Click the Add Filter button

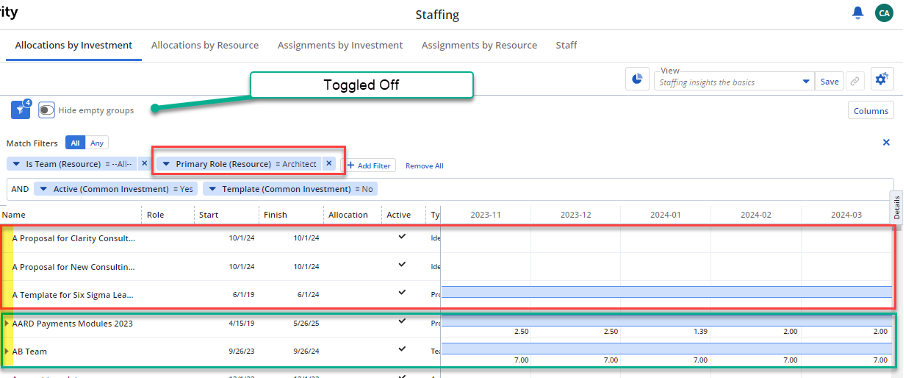[370, 165]
